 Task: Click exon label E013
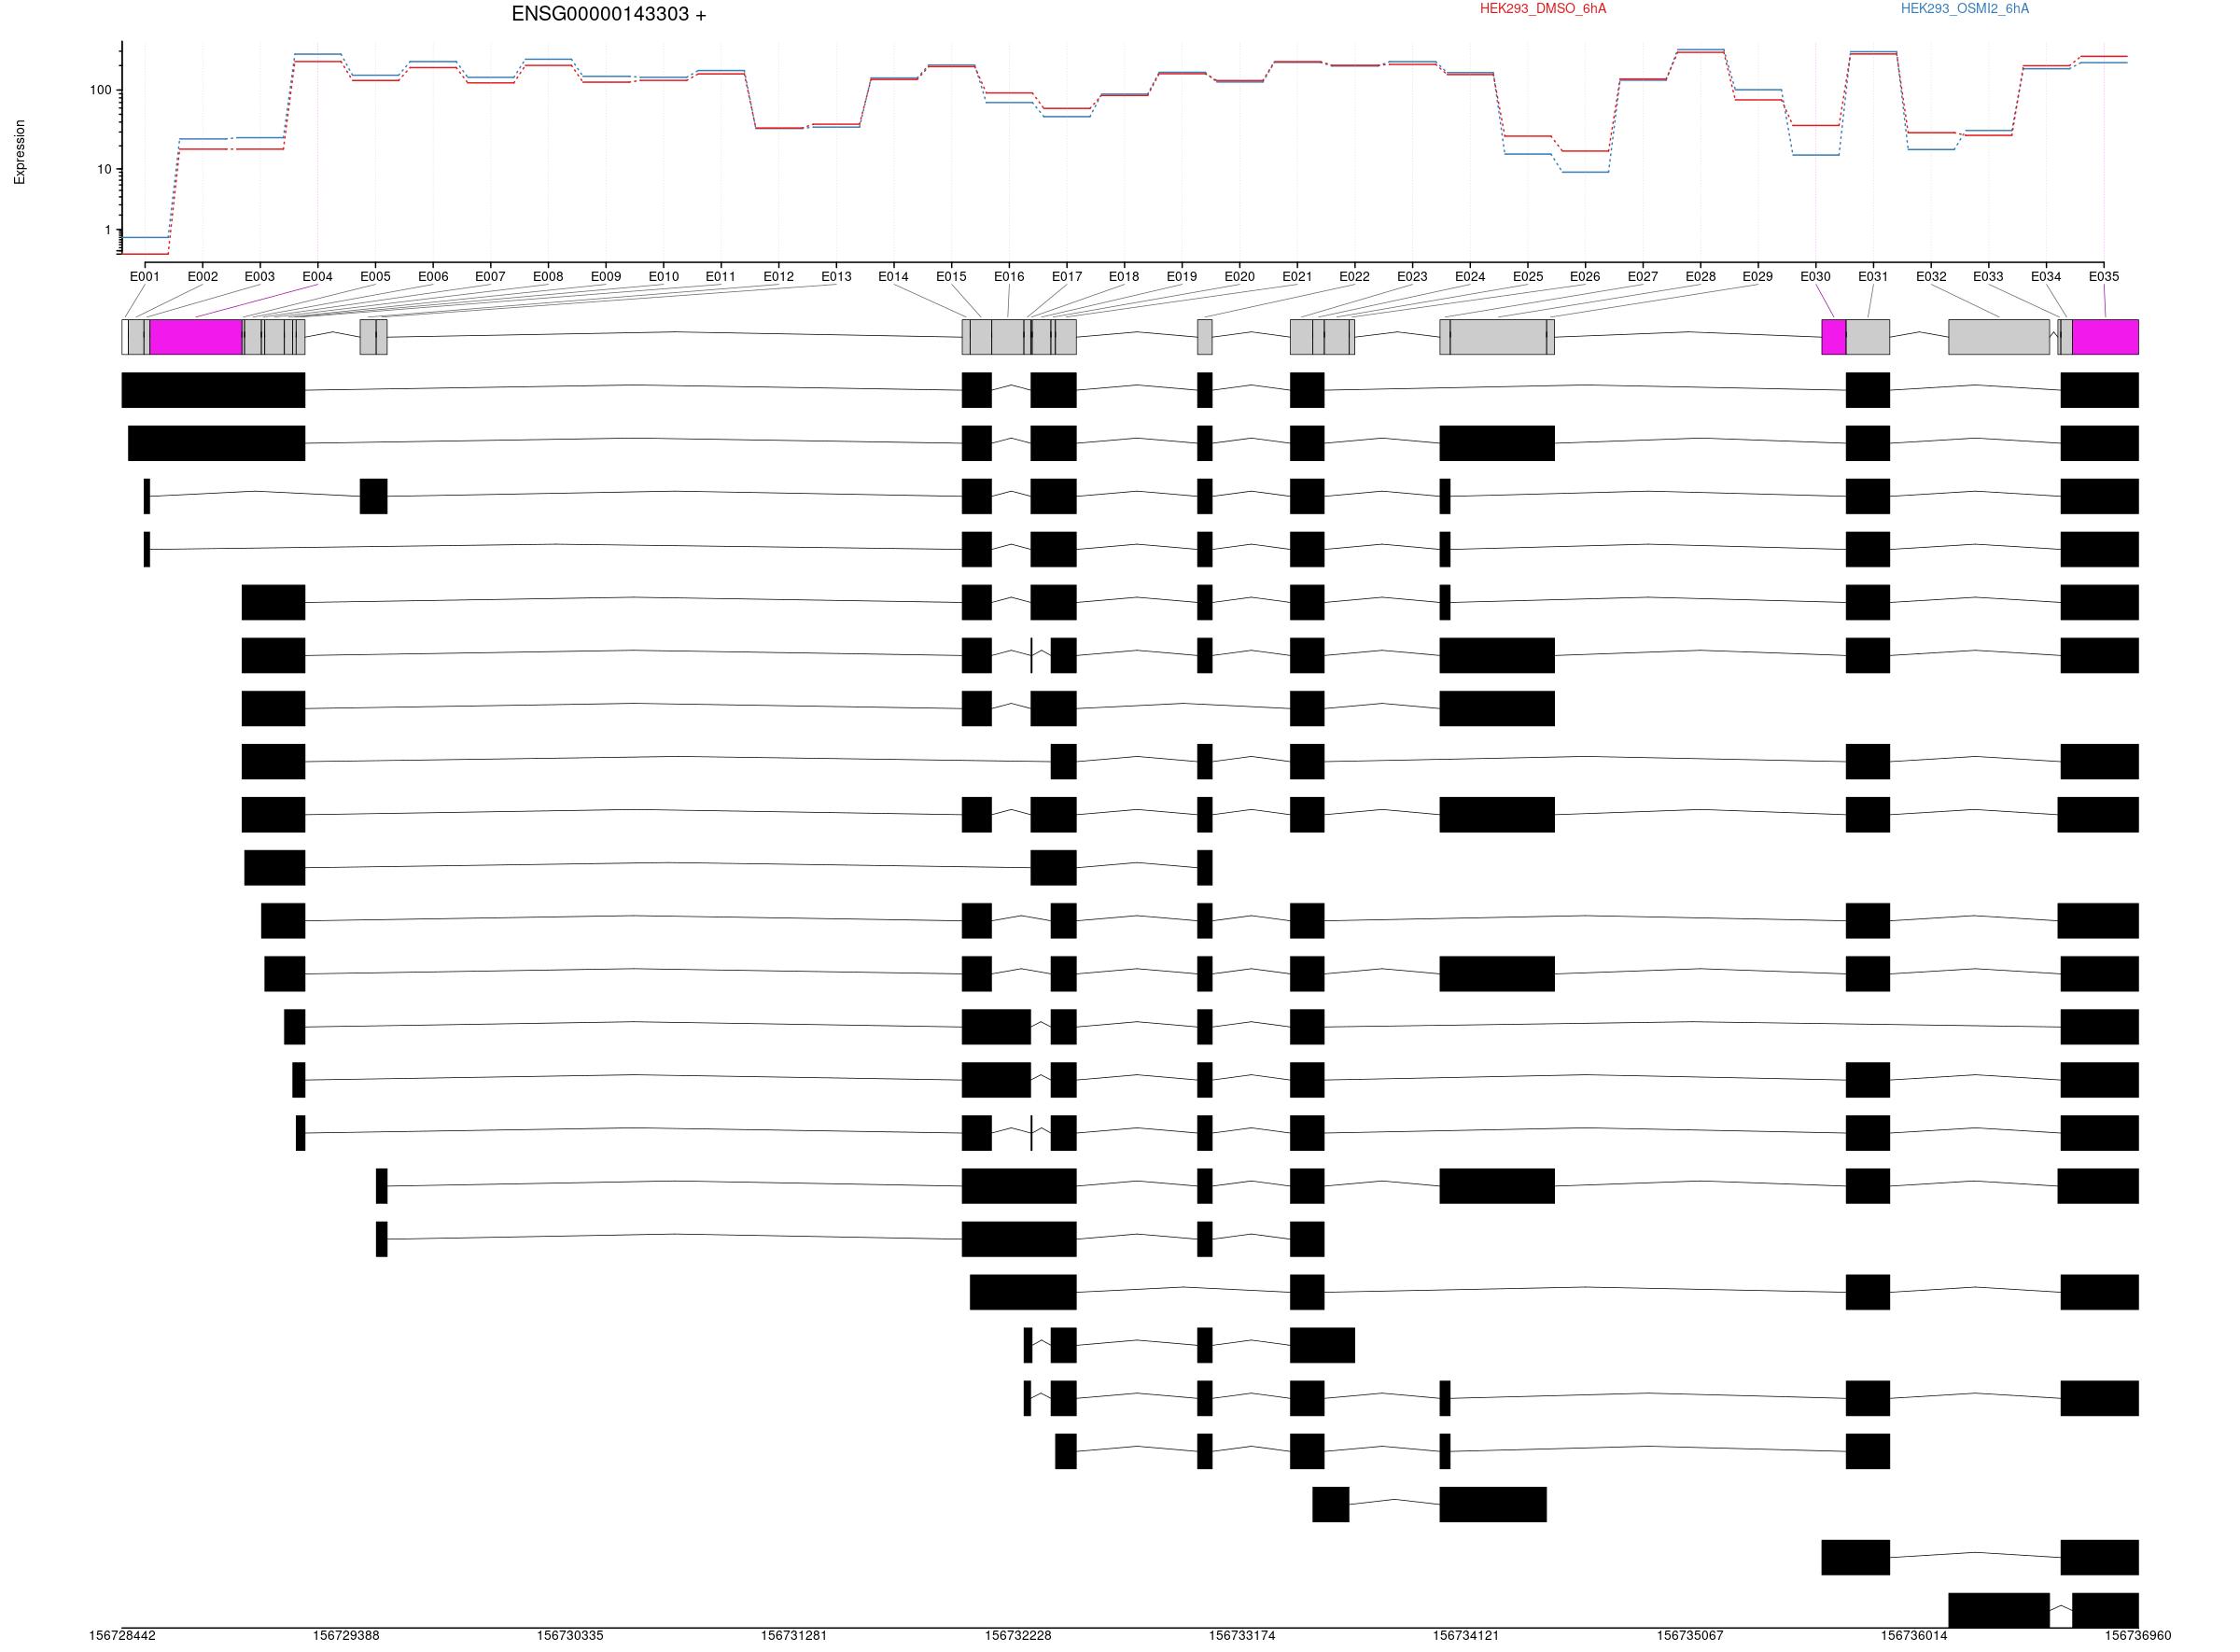[837, 277]
